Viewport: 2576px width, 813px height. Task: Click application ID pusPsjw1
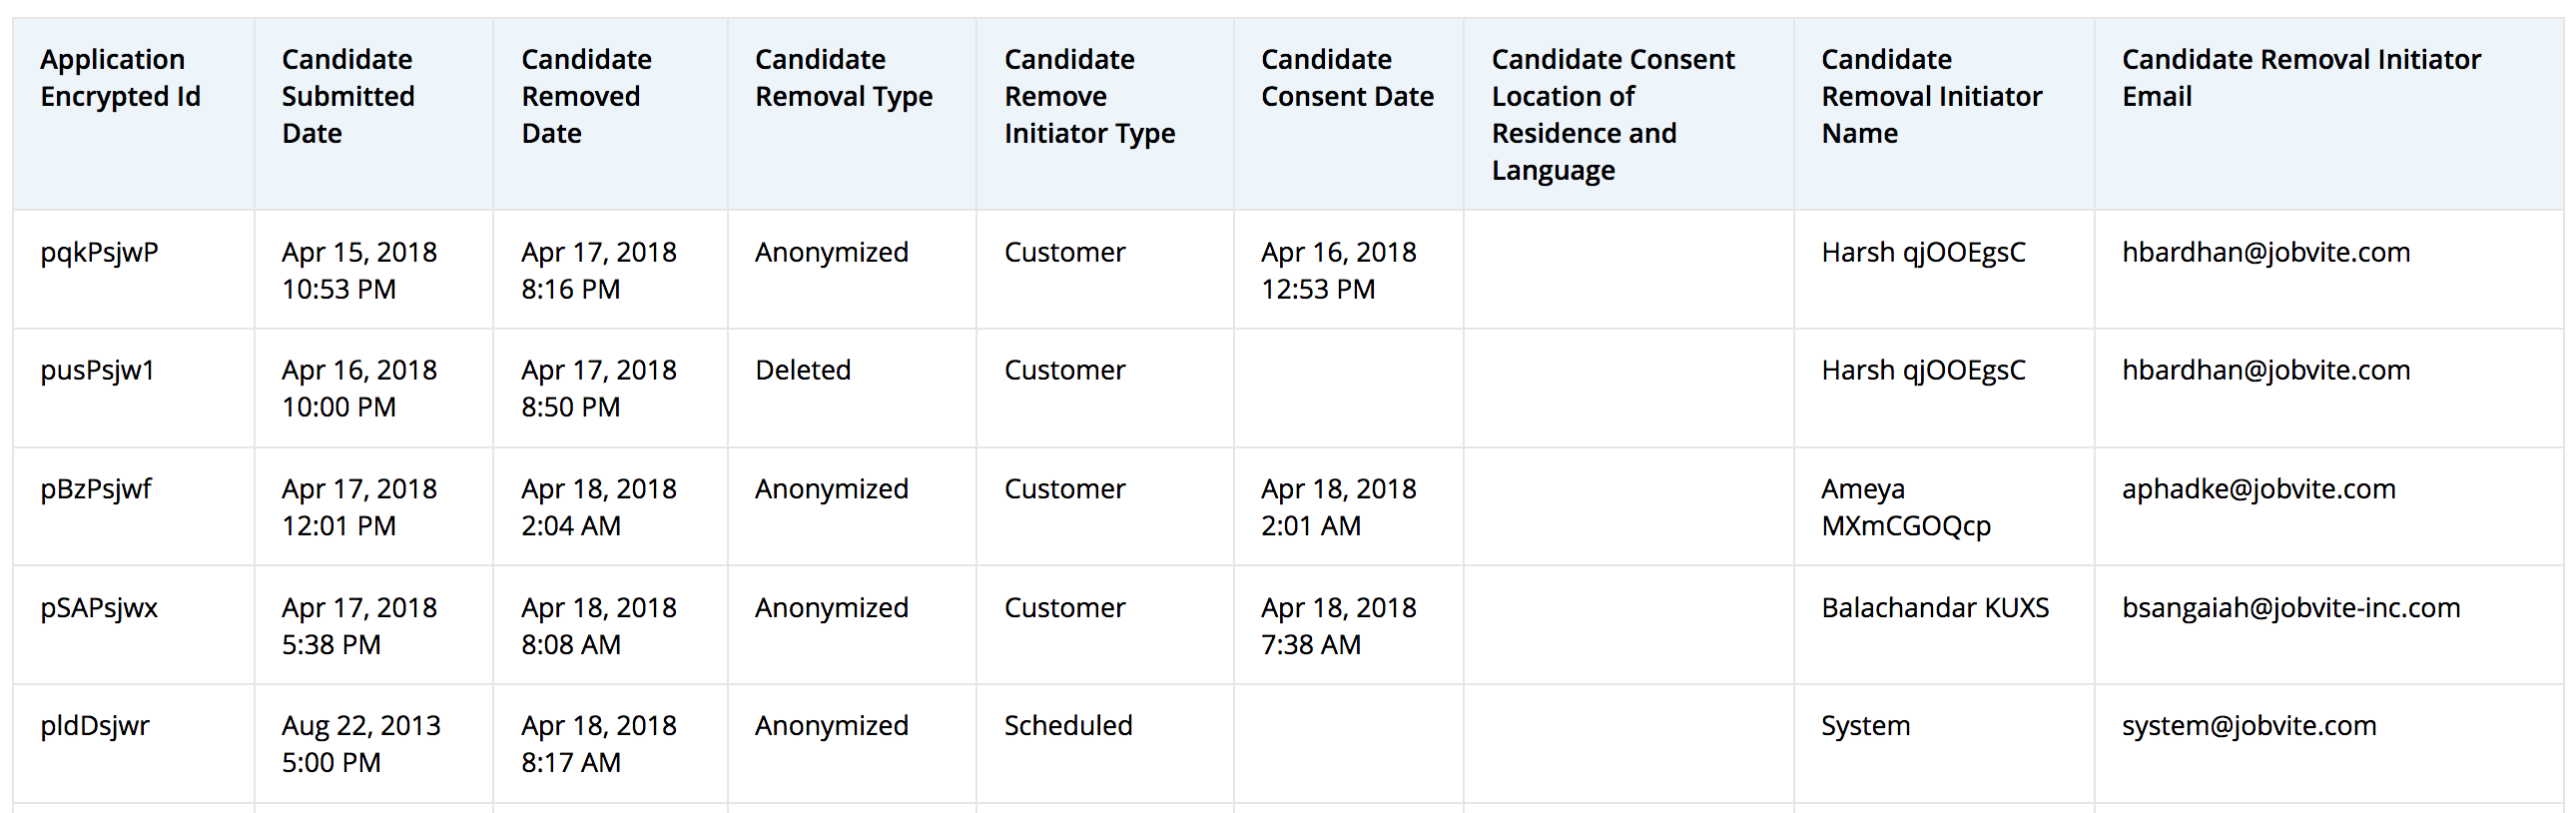pos(97,370)
